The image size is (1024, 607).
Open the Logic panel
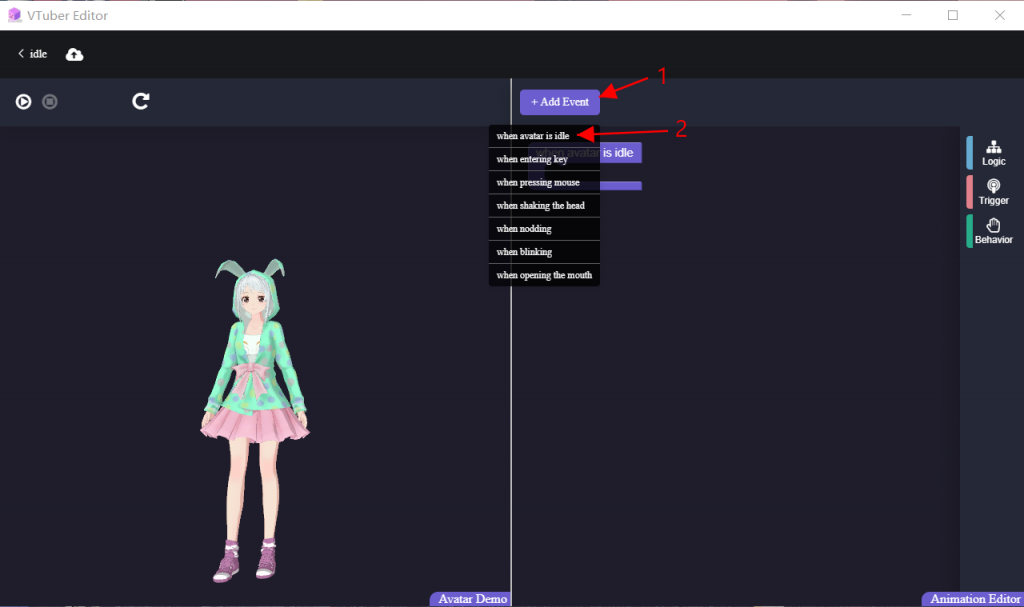(992, 152)
